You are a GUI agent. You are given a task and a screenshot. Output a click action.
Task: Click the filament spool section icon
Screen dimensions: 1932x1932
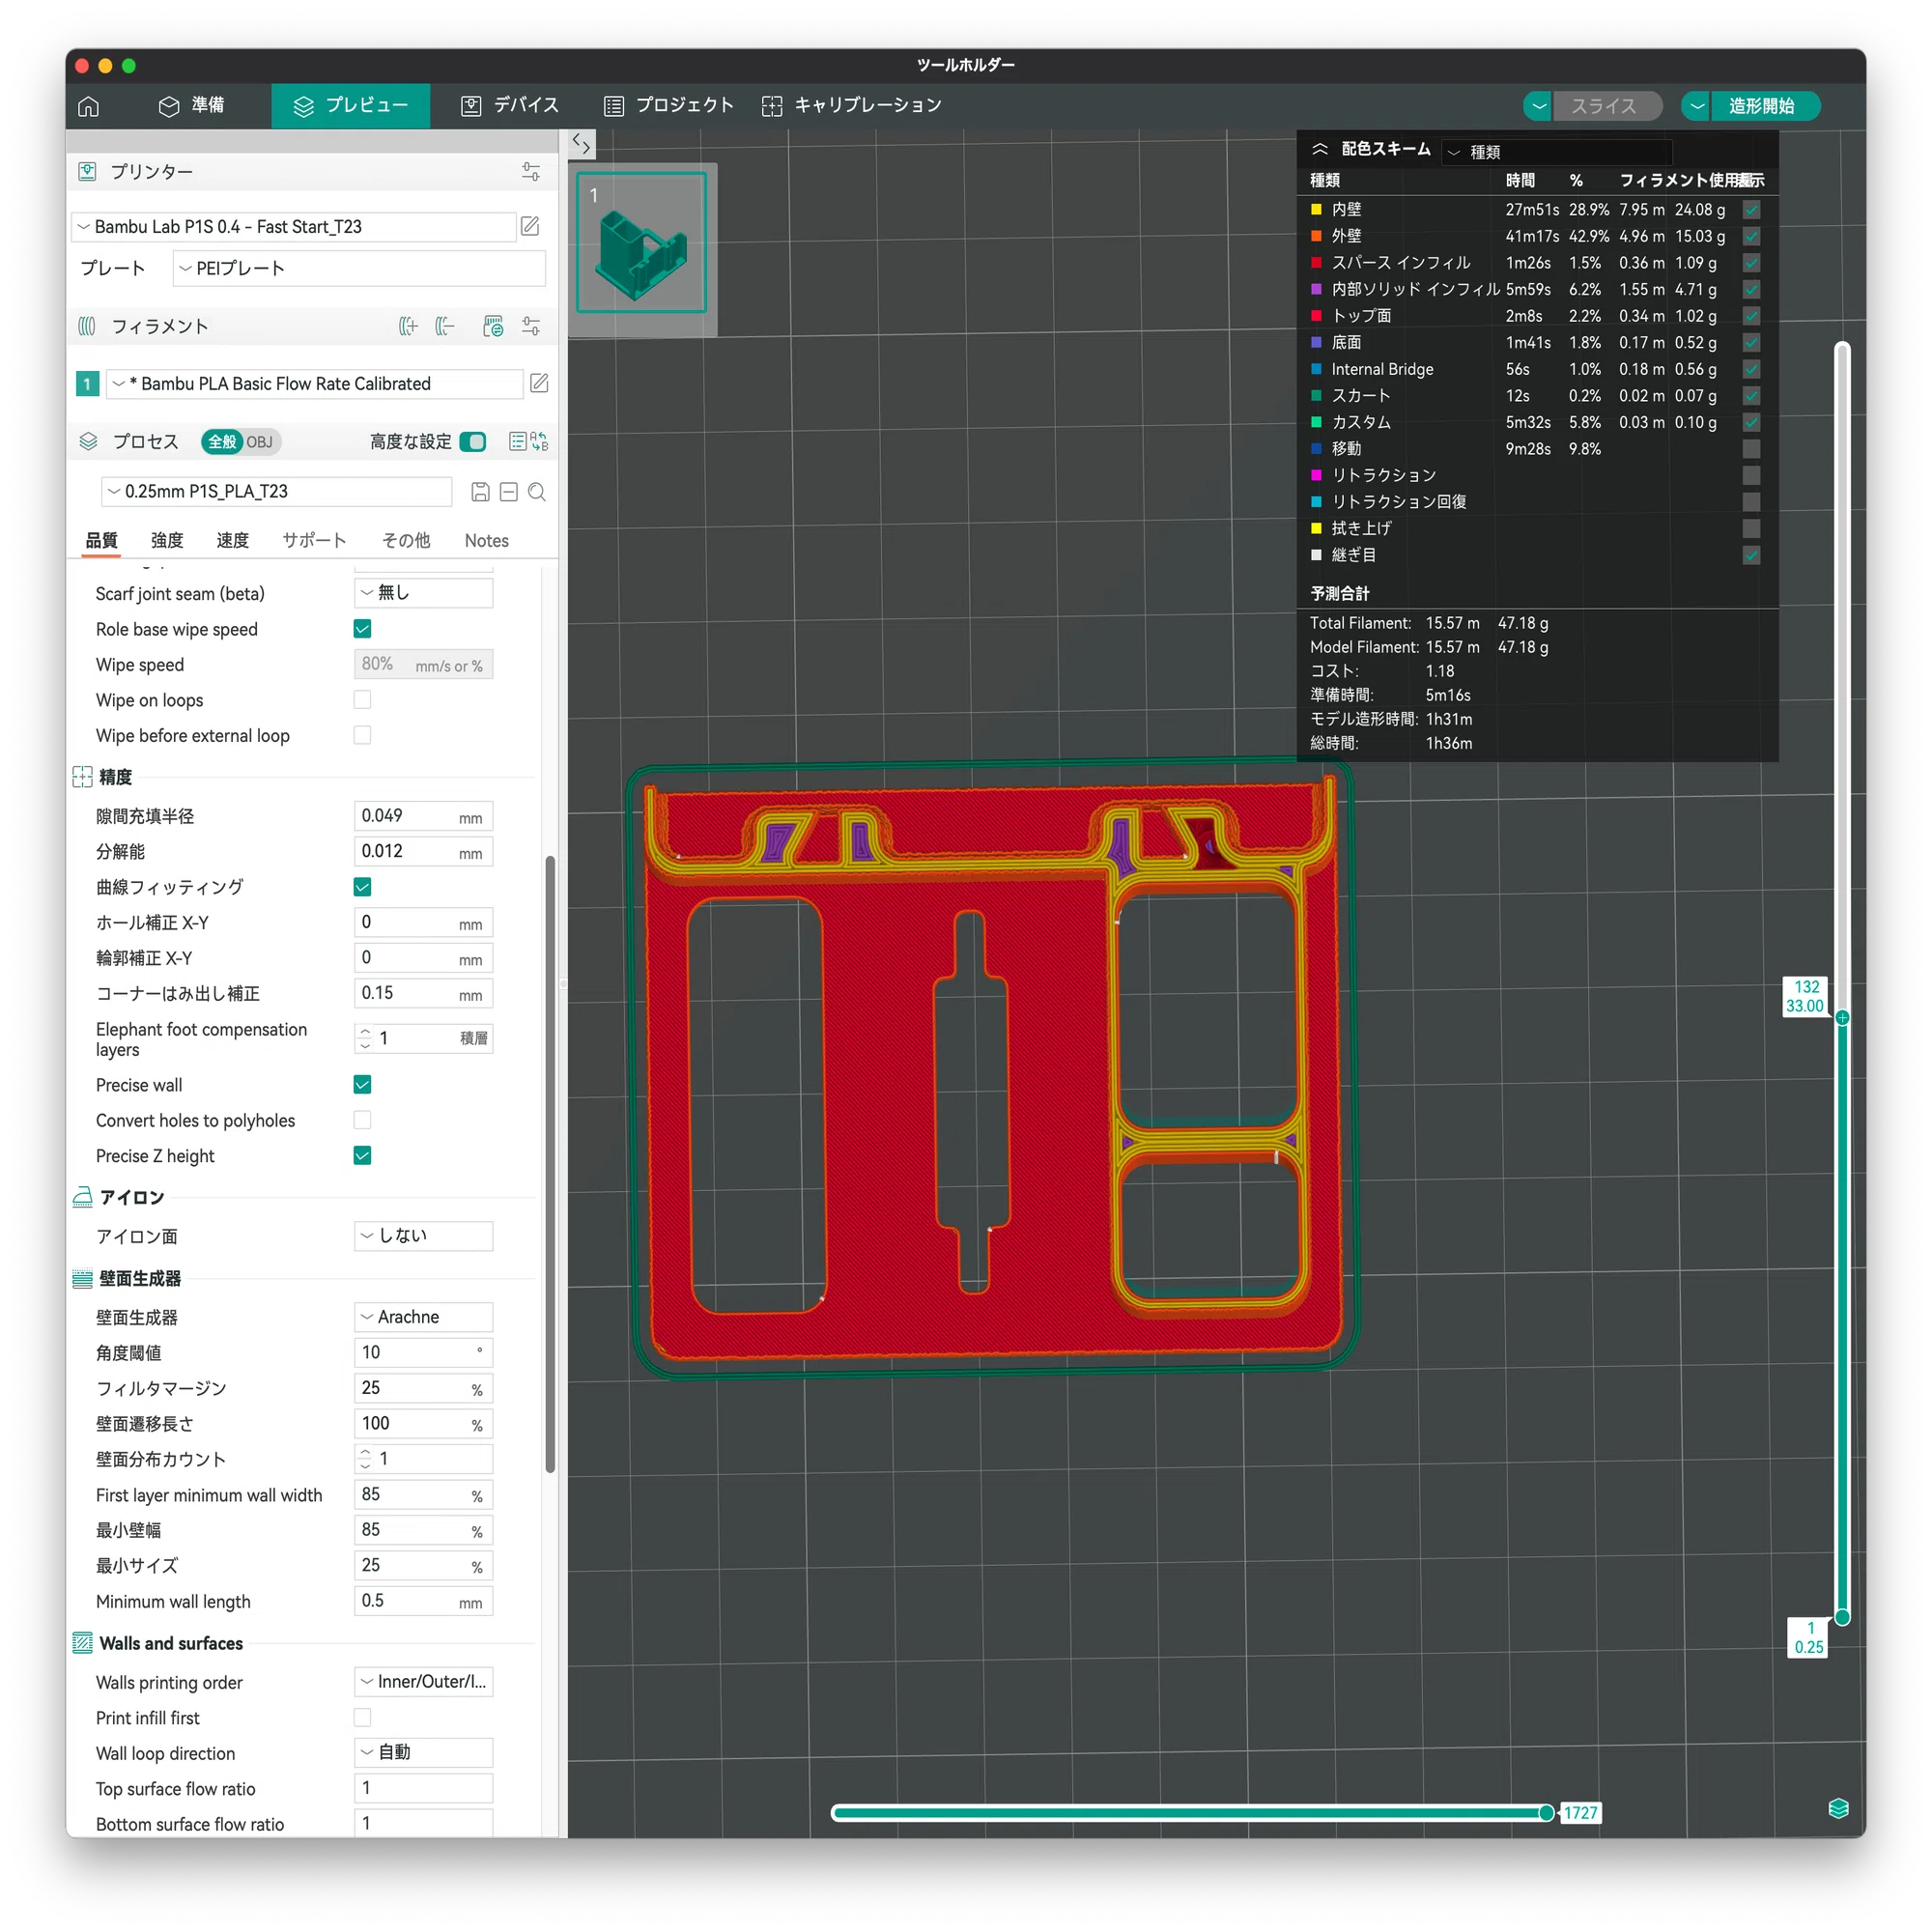(88, 326)
